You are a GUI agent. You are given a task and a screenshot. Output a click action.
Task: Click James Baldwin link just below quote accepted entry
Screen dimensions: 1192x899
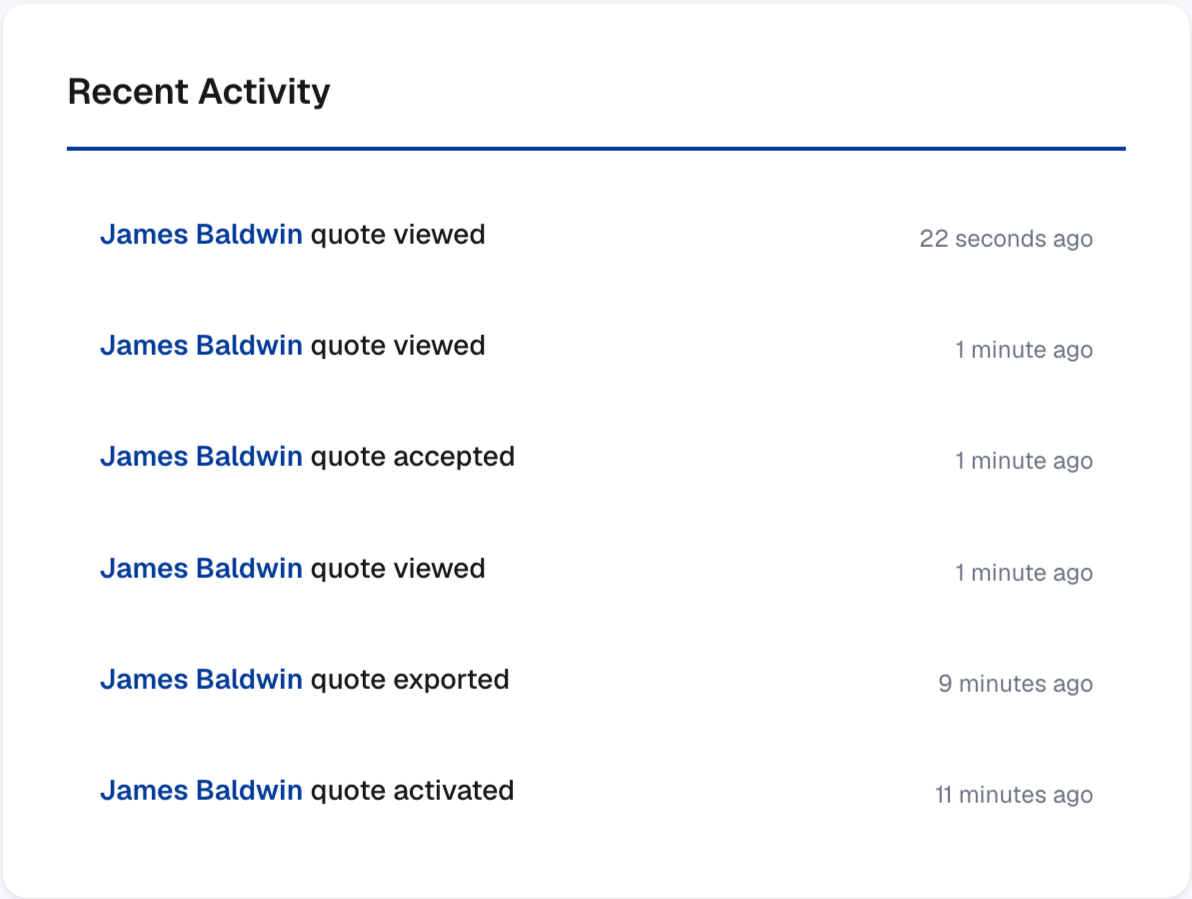coord(201,568)
